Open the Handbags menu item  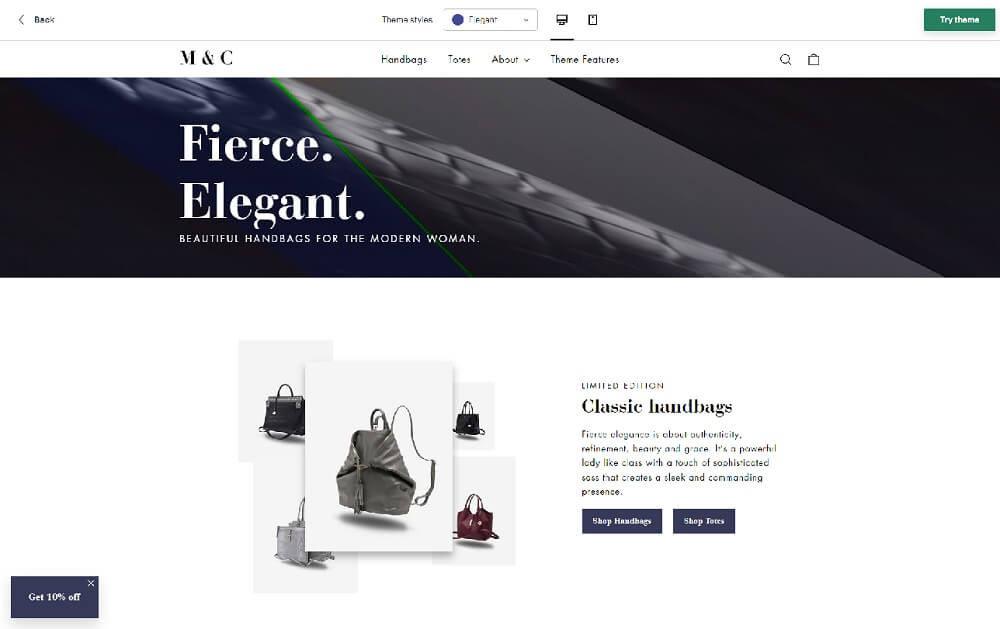(404, 59)
